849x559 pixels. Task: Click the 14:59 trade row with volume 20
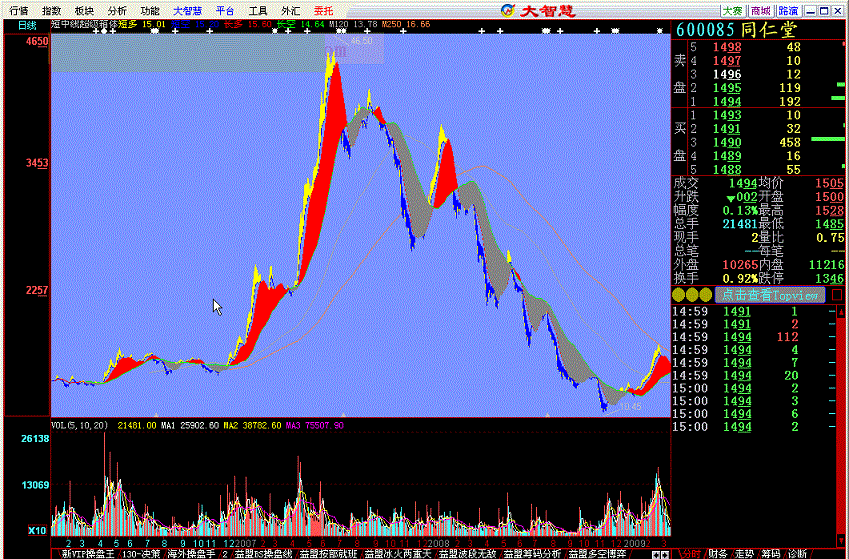pos(754,375)
